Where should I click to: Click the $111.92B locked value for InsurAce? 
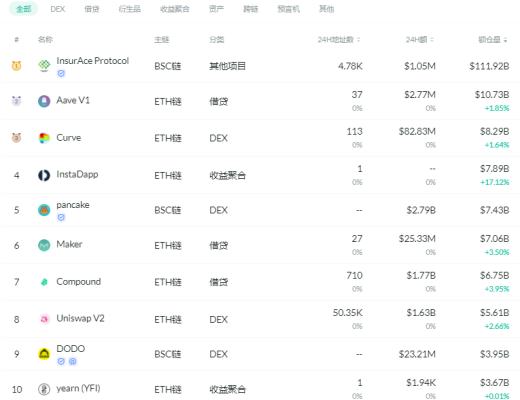489,66
